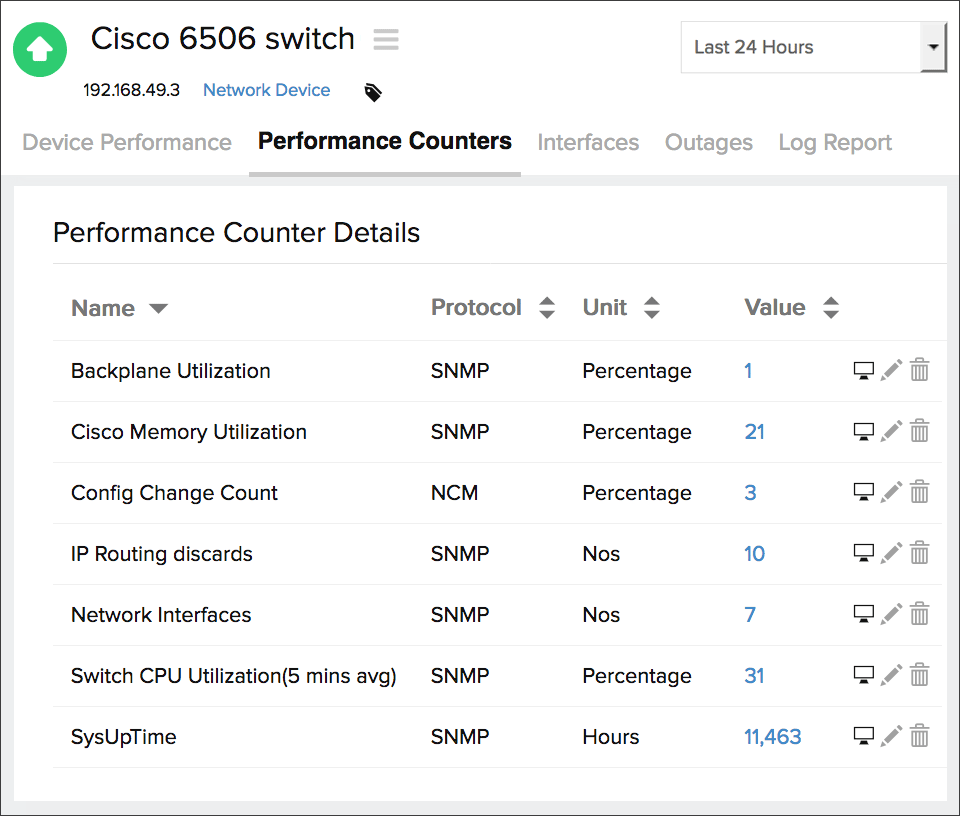Click the Nos unit cell for IP Routing discards

601,554
